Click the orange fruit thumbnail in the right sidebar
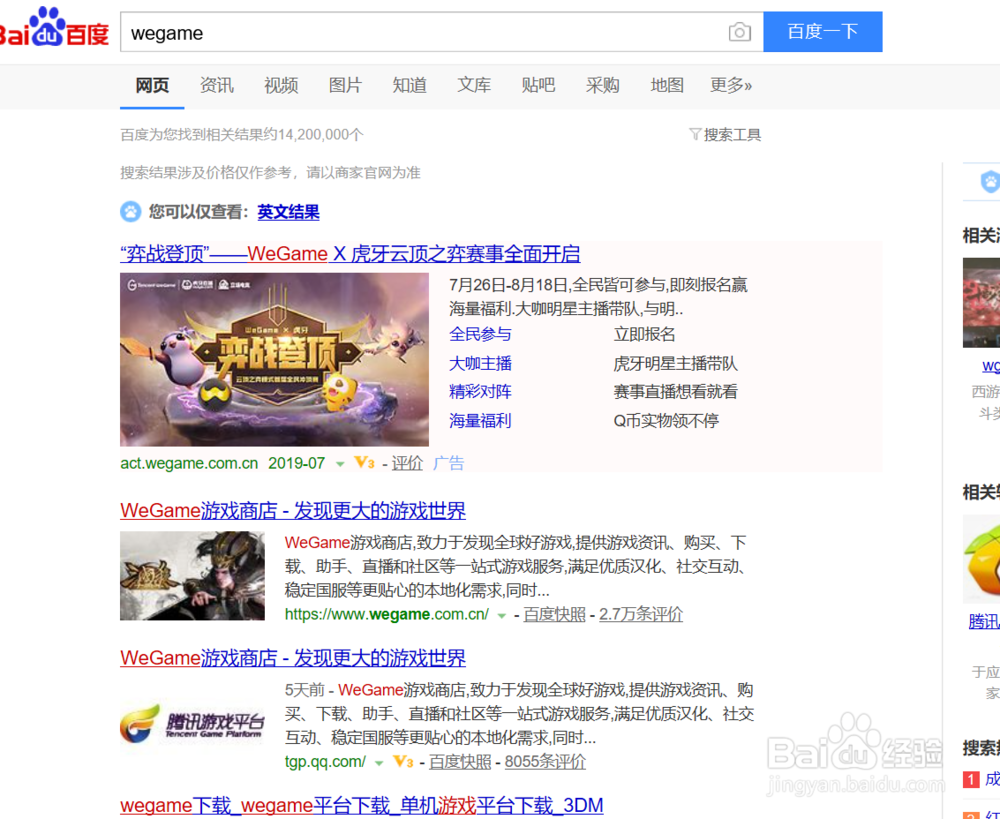Viewport: 1000px width, 819px height. pyautogui.click(x=982, y=559)
